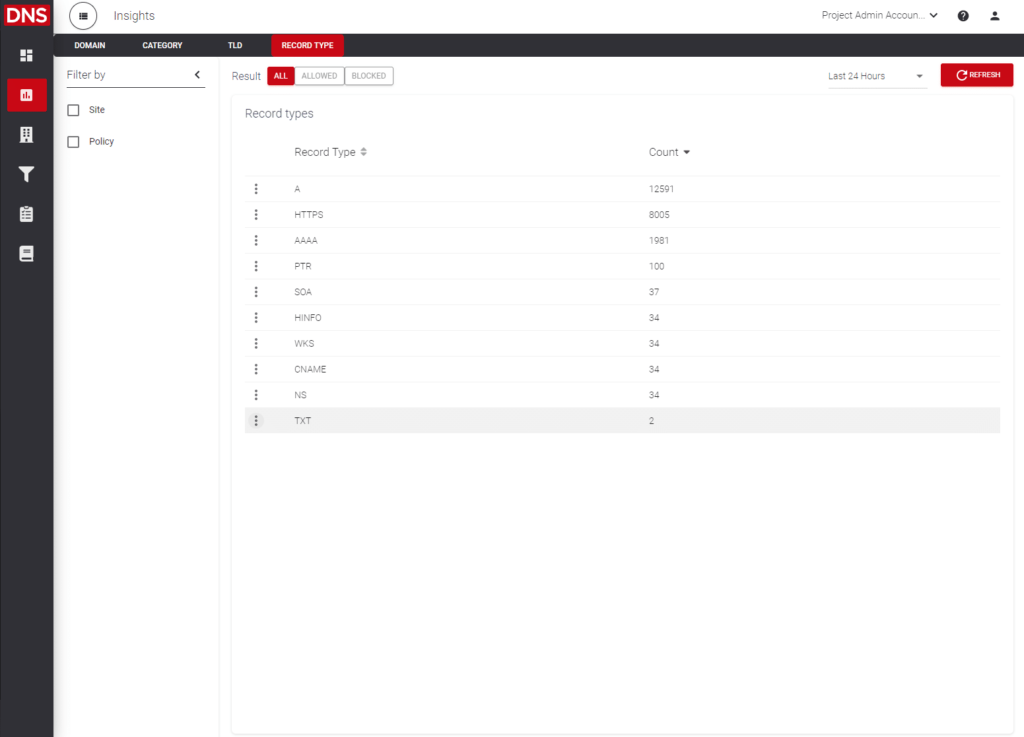This screenshot has height=737, width=1024.
Task: Open the building sites icon in the sidebar
Action: 26,134
